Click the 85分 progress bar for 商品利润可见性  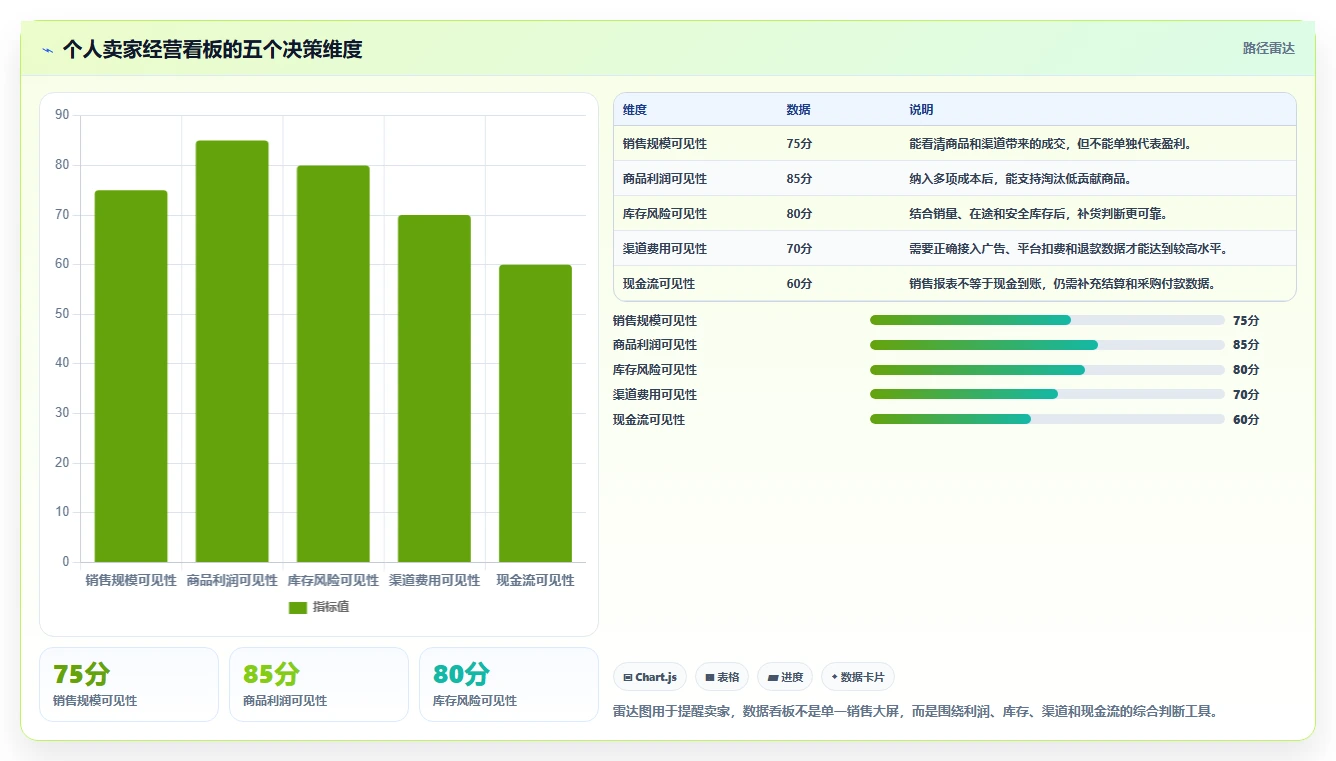tap(1047, 345)
